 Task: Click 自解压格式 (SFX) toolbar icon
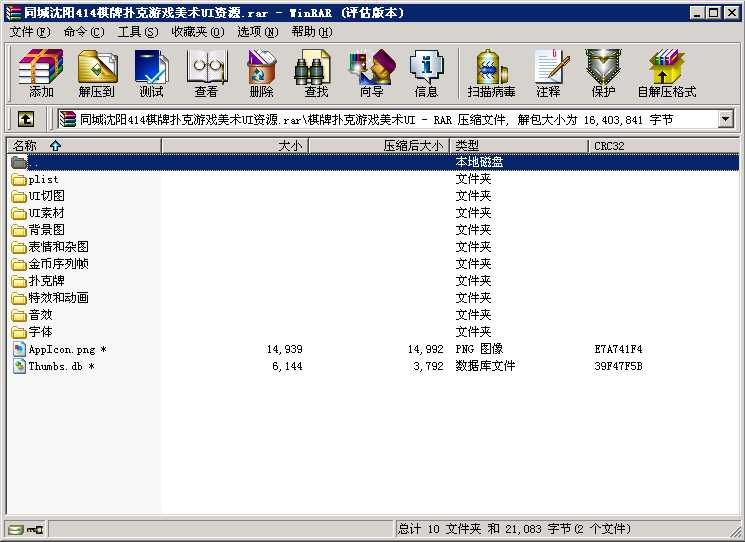(667, 72)
